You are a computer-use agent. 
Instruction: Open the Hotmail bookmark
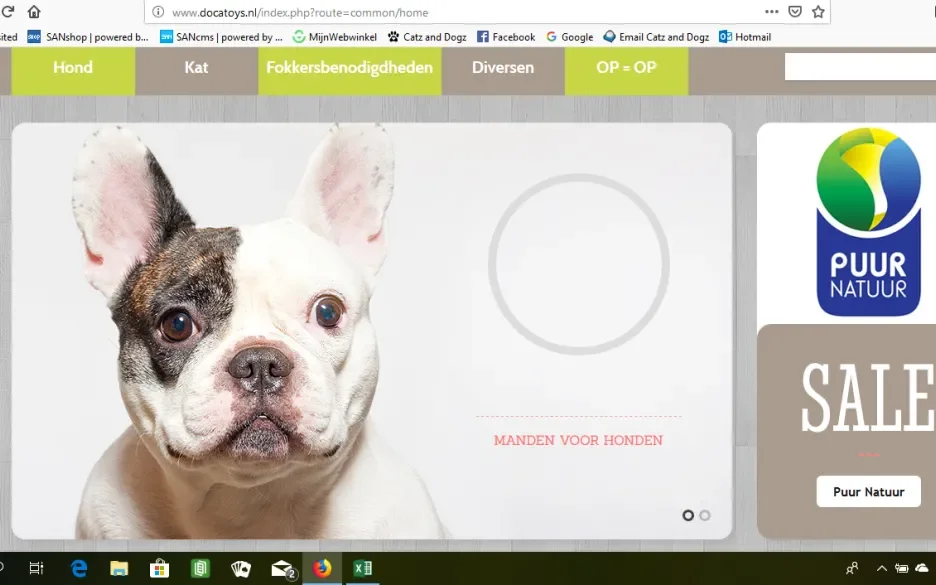point(745,37)
